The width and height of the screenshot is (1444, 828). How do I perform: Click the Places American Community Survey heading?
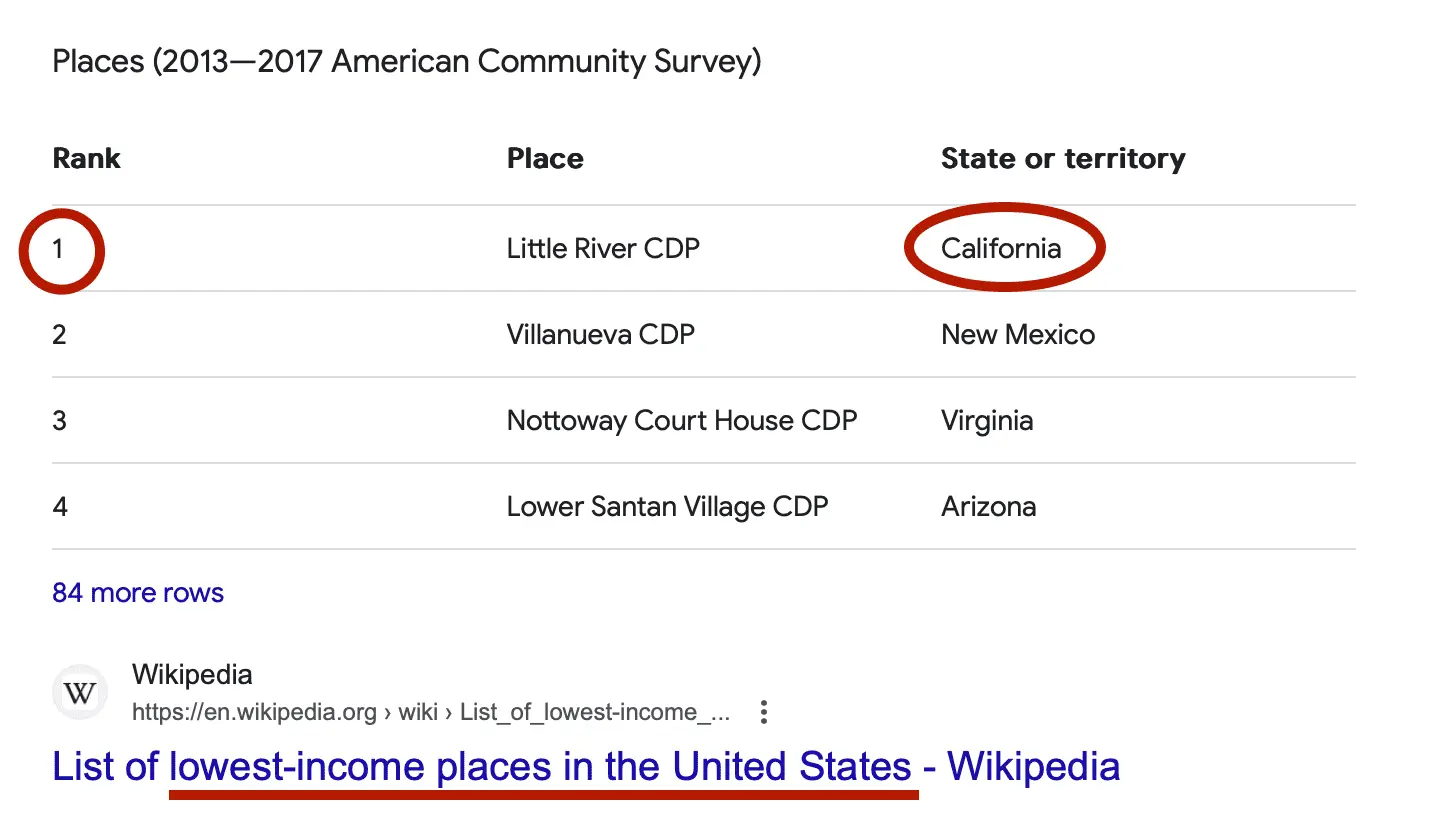point(406,62)
